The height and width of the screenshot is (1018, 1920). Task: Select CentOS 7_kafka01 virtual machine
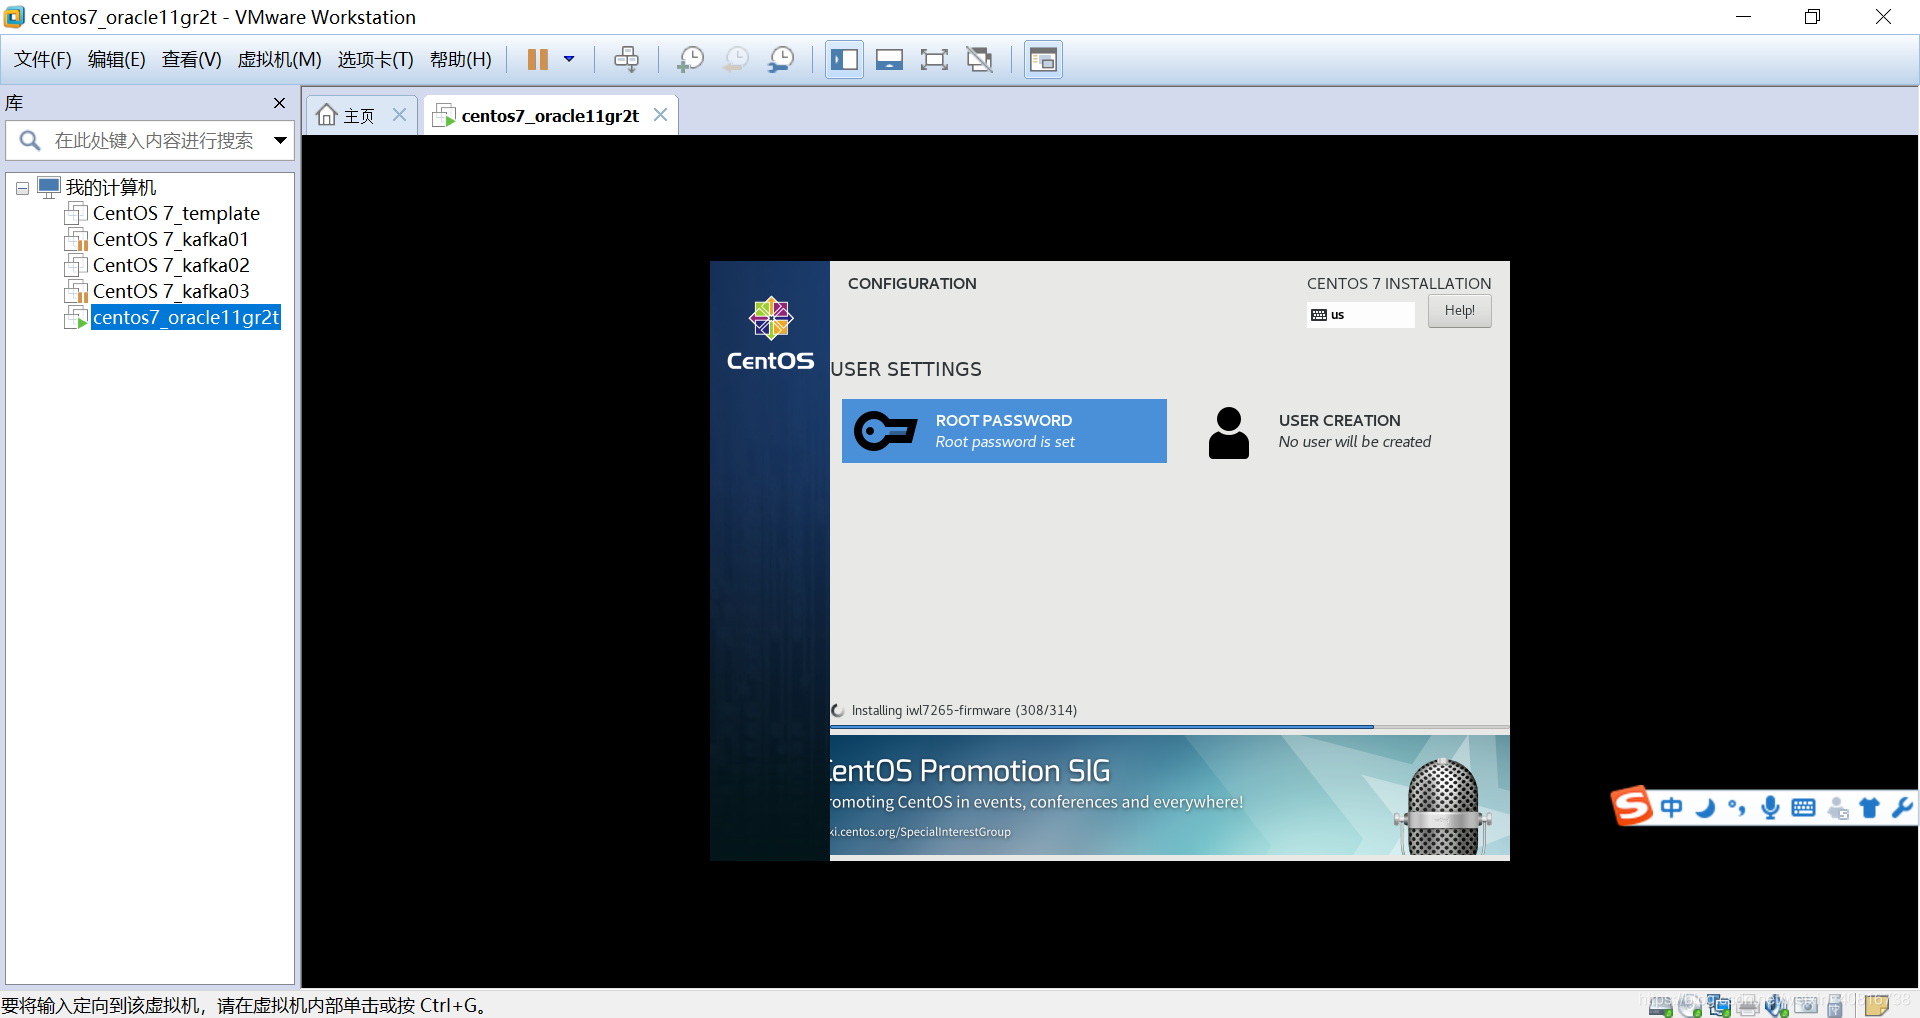tap(171, 239)
